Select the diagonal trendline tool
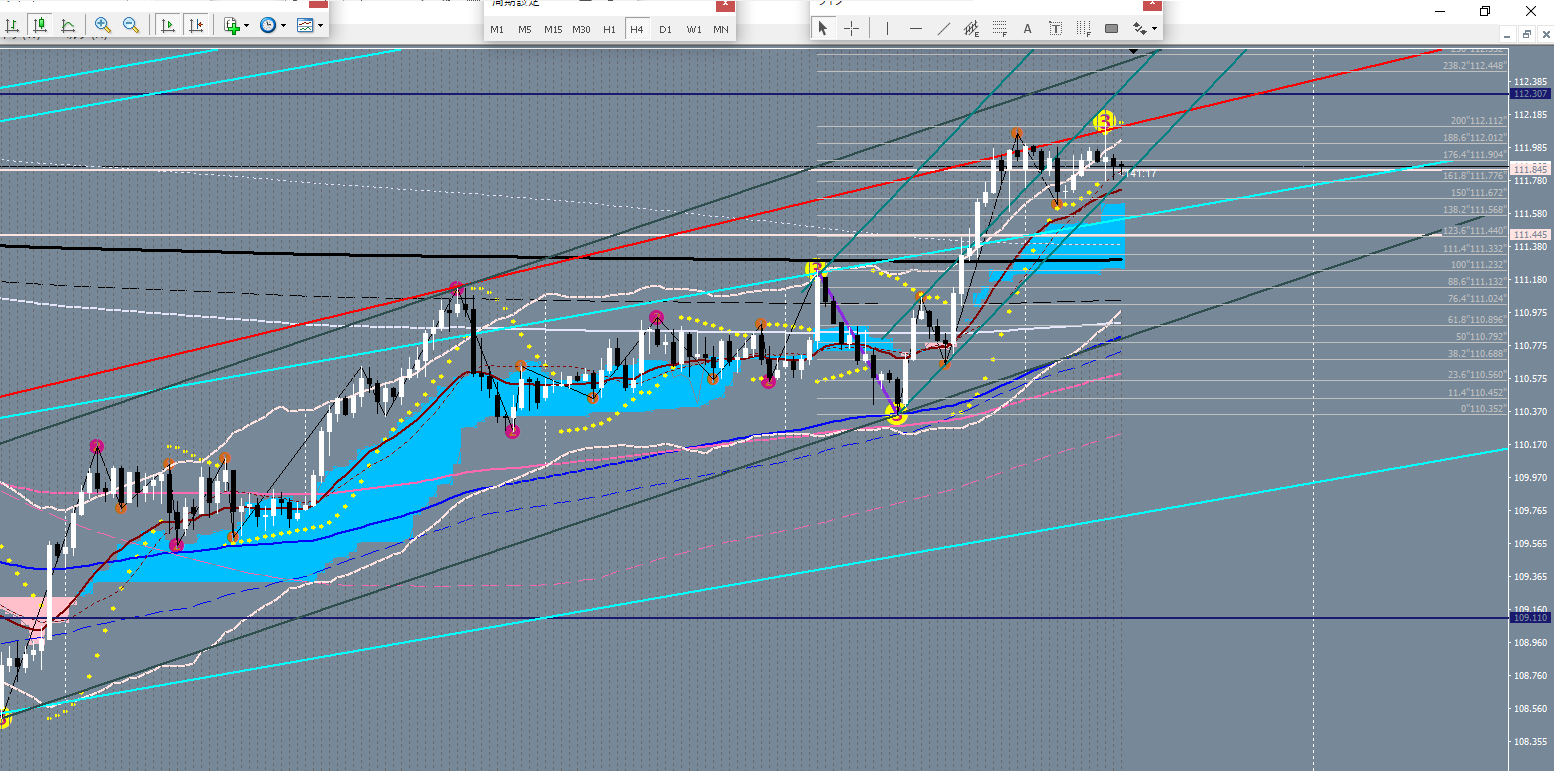Viewport: 1554px width, 771px height. [943, 28]
